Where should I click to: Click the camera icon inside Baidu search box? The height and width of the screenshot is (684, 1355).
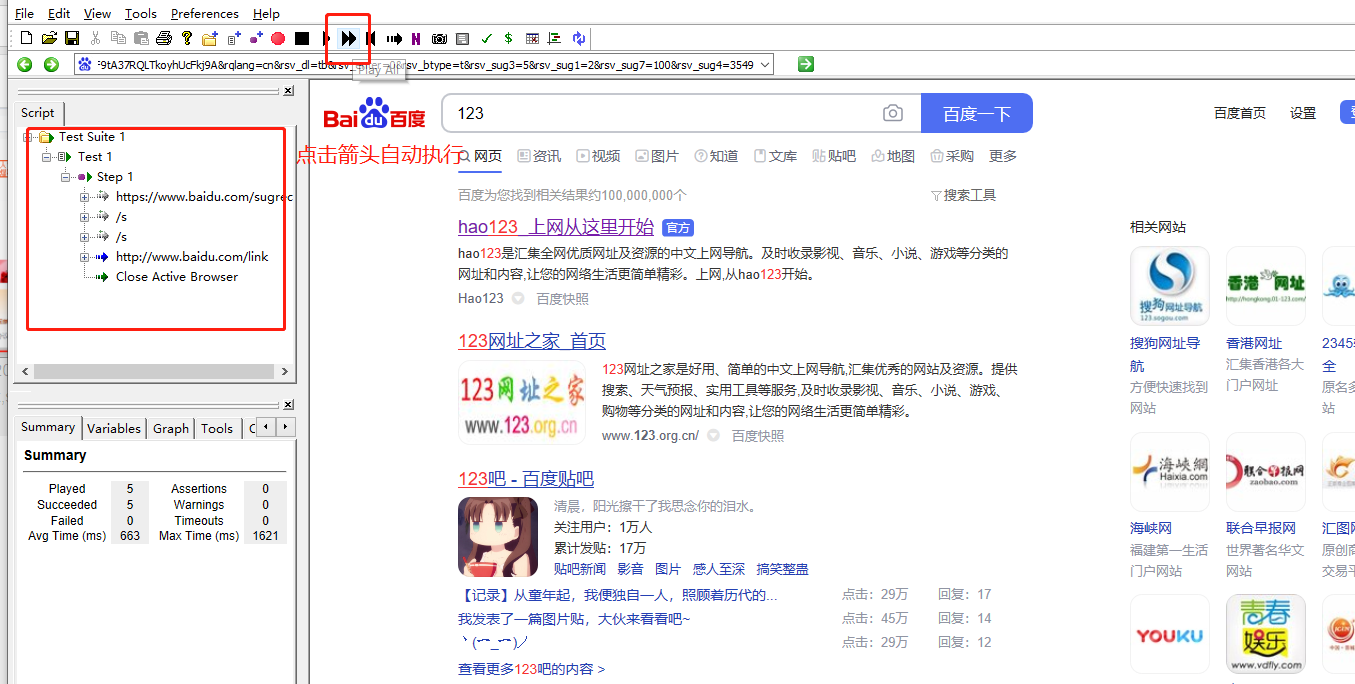pyautogui.click(x=892, y=113)
